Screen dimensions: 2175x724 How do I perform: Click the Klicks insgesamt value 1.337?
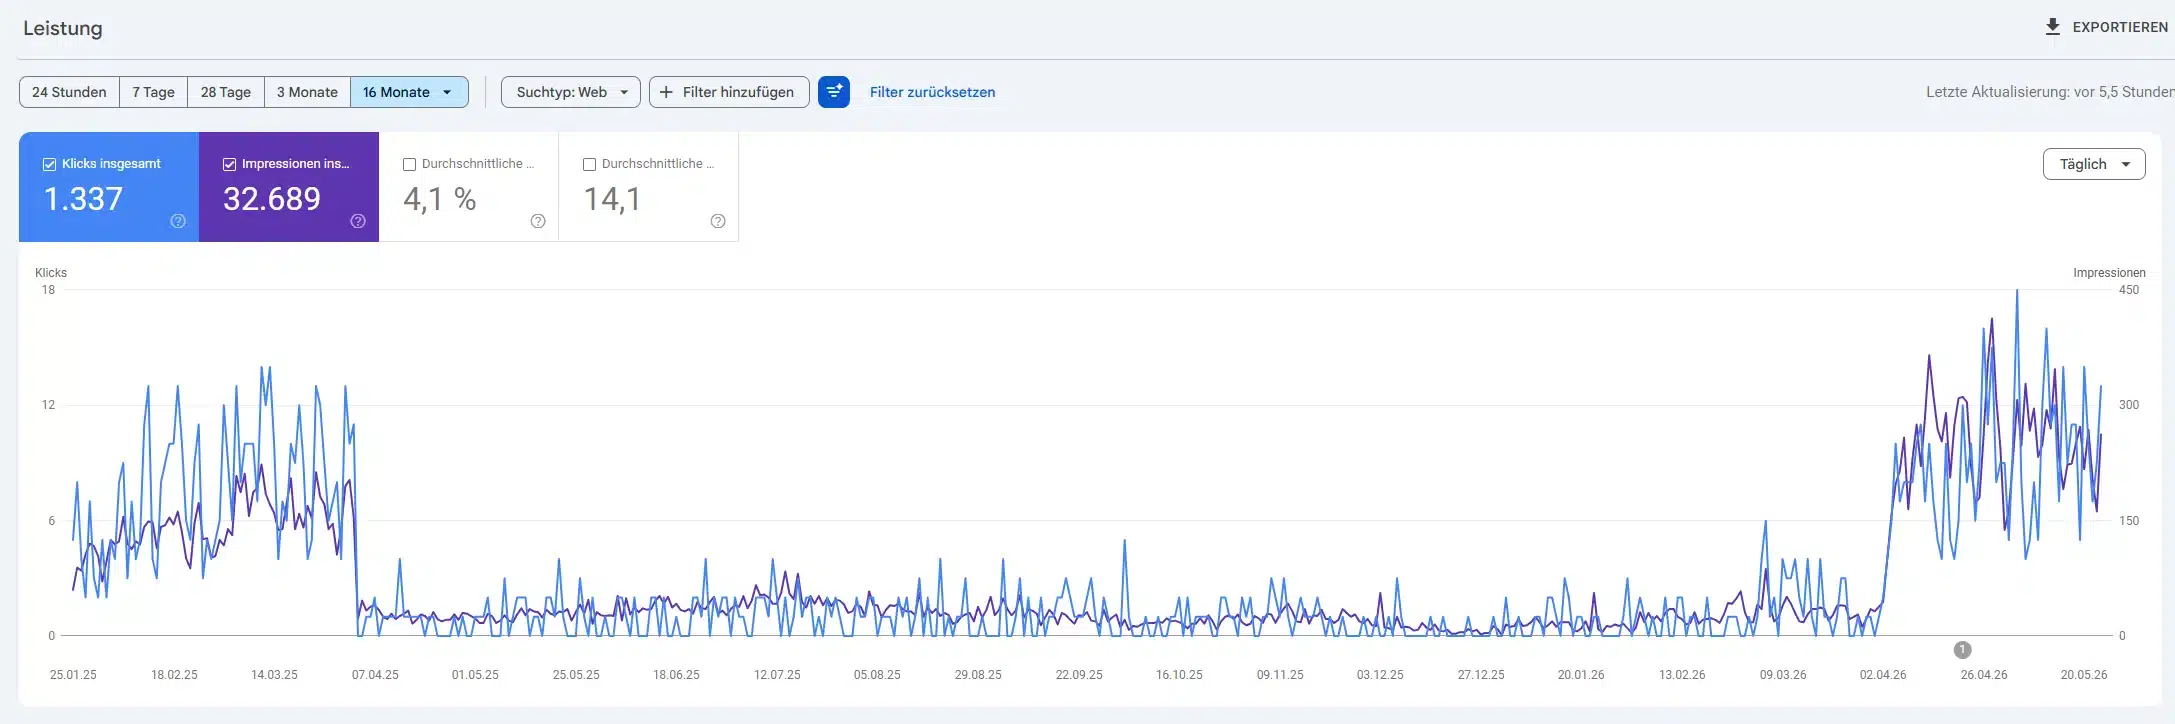tap(83, 199)
